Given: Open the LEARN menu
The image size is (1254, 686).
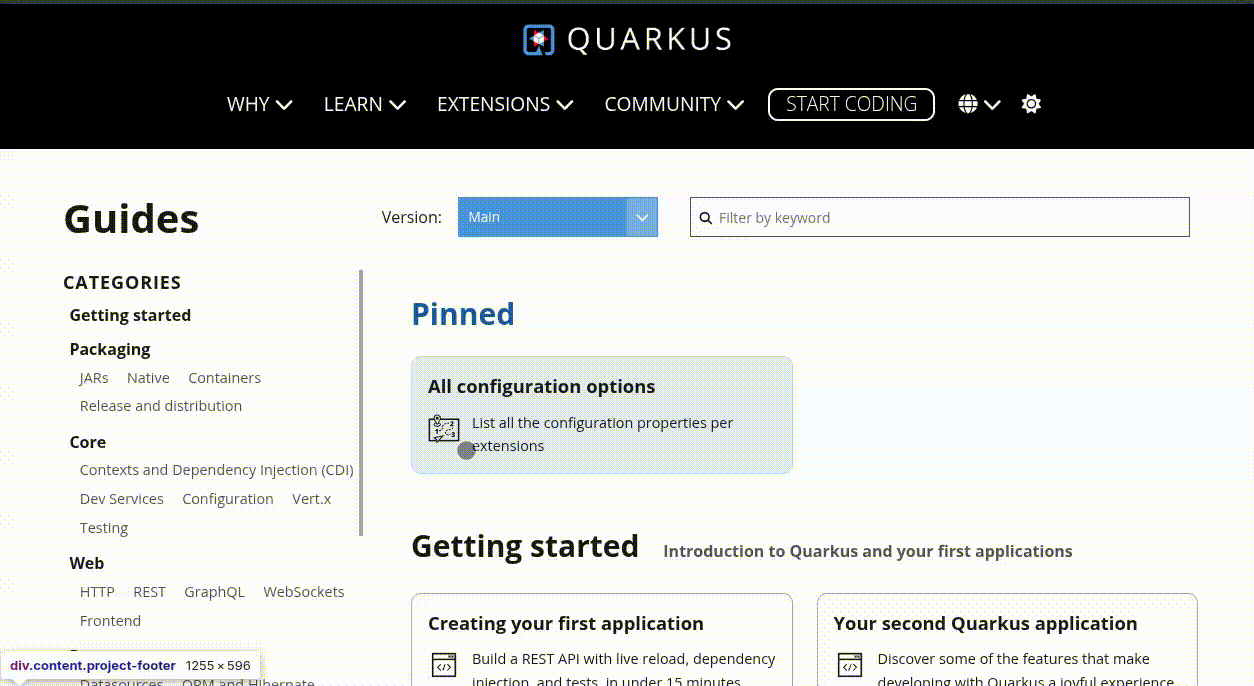Looking at the screenshot, I should pos(365,104).
